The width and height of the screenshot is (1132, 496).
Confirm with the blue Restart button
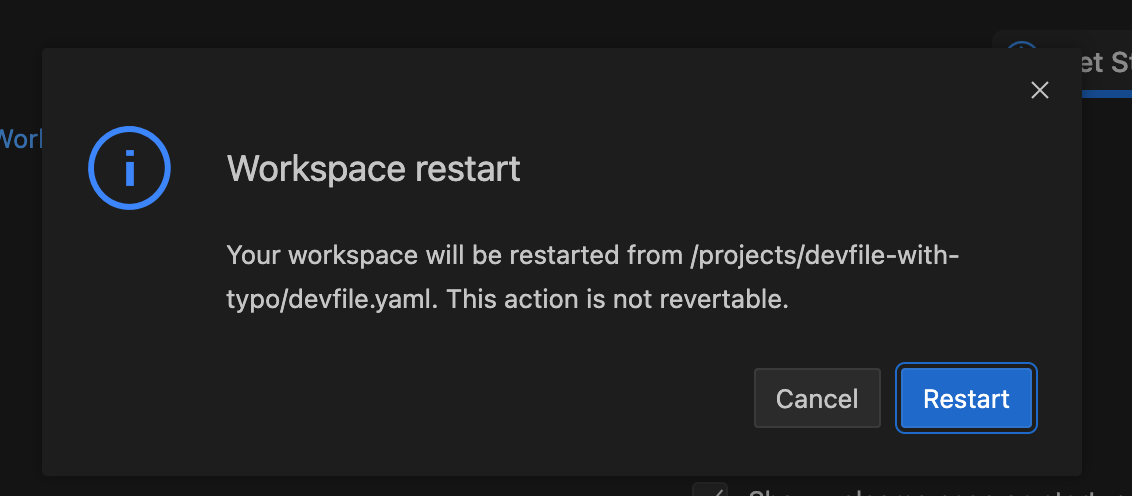coord(966,399)
